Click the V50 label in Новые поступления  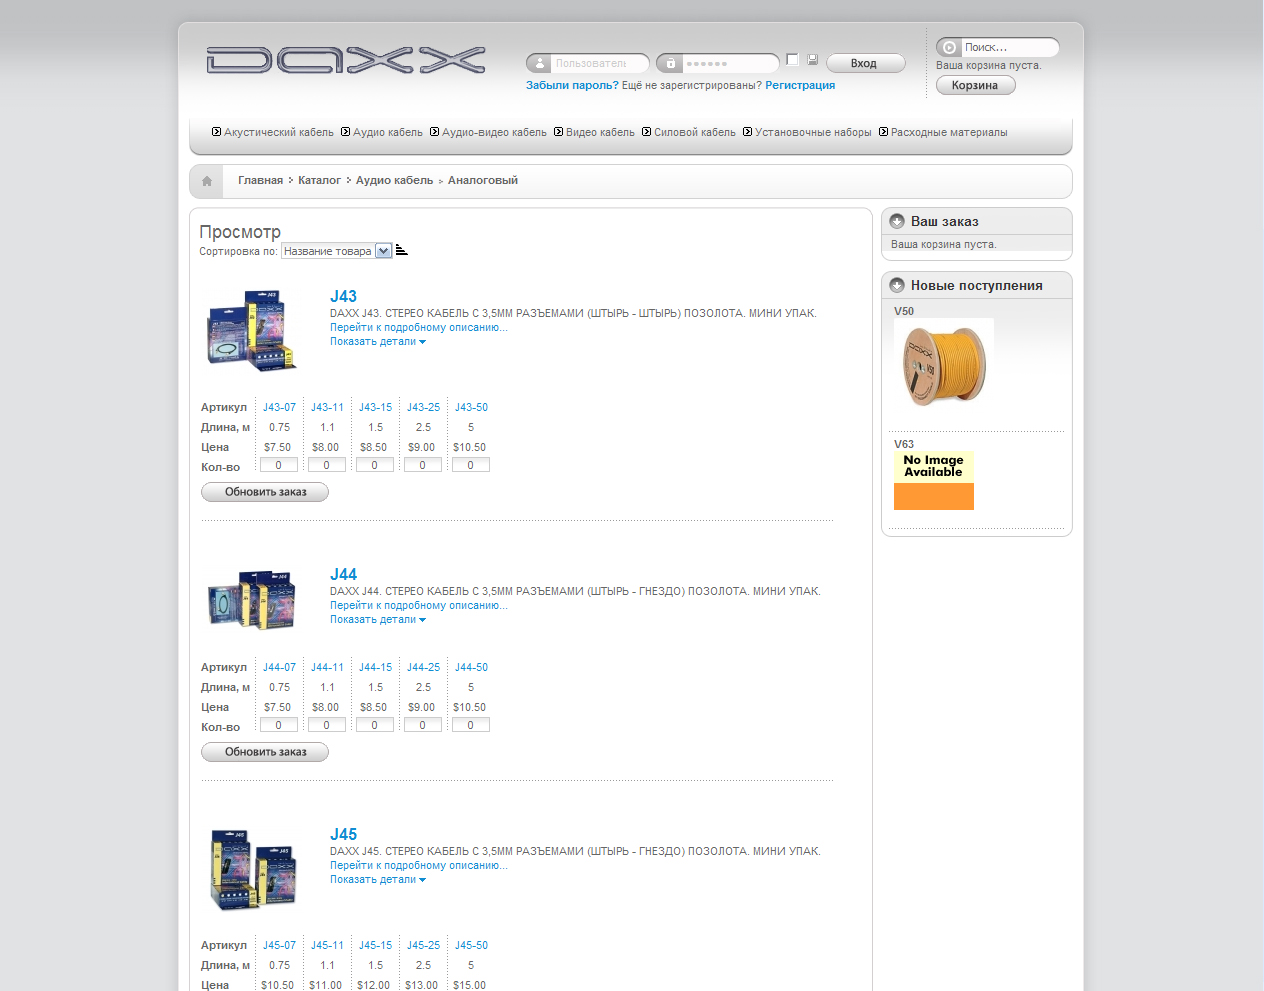pos(904,312)
